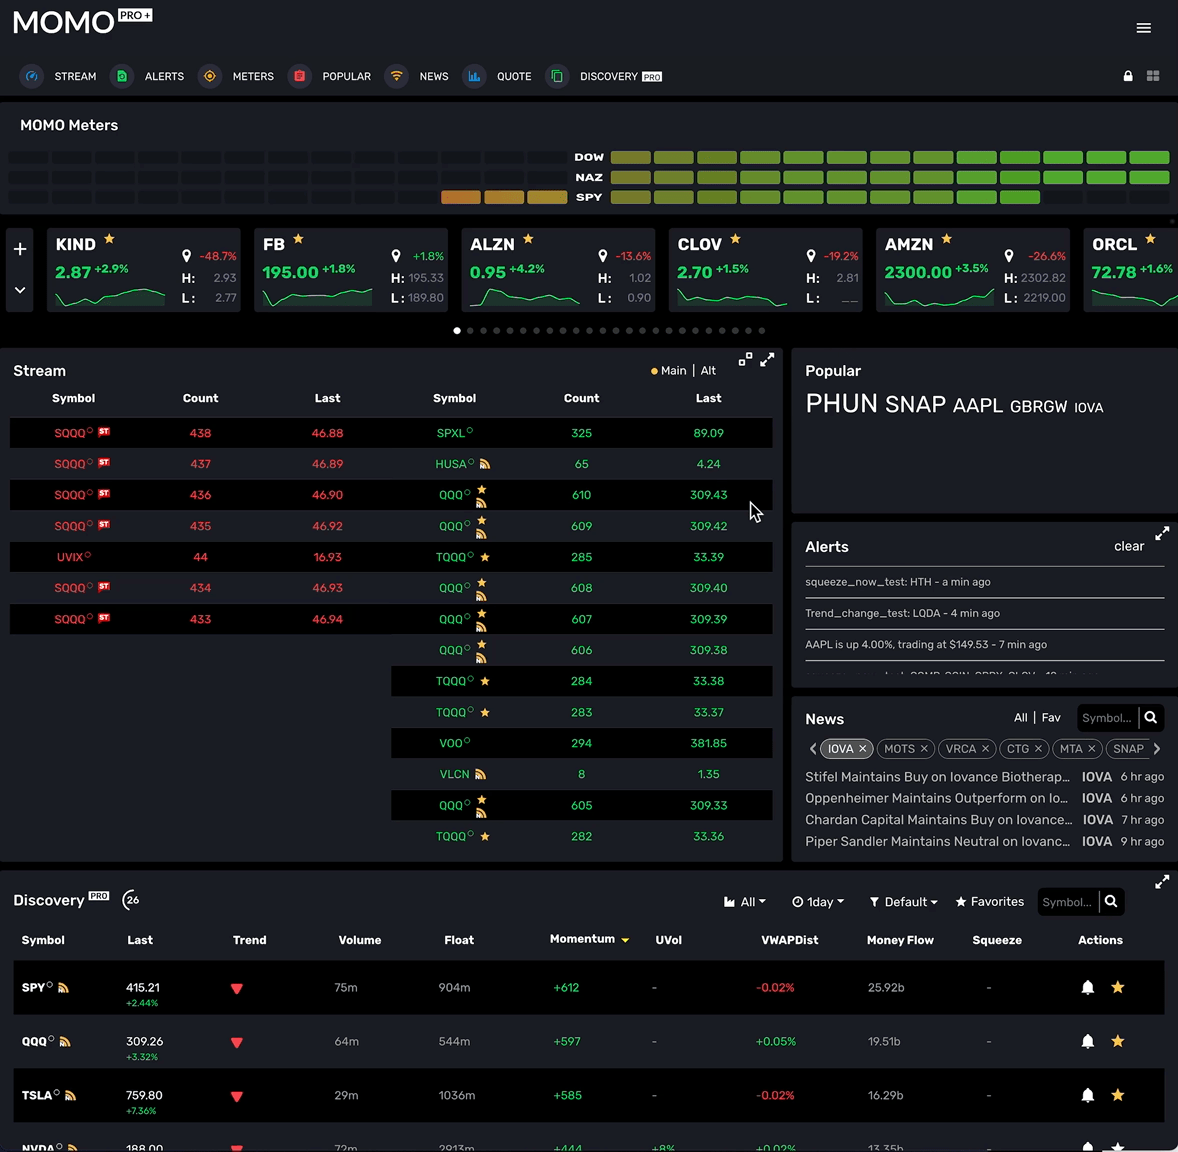Click the Stream gauge icon in navigation

(31, 76)
